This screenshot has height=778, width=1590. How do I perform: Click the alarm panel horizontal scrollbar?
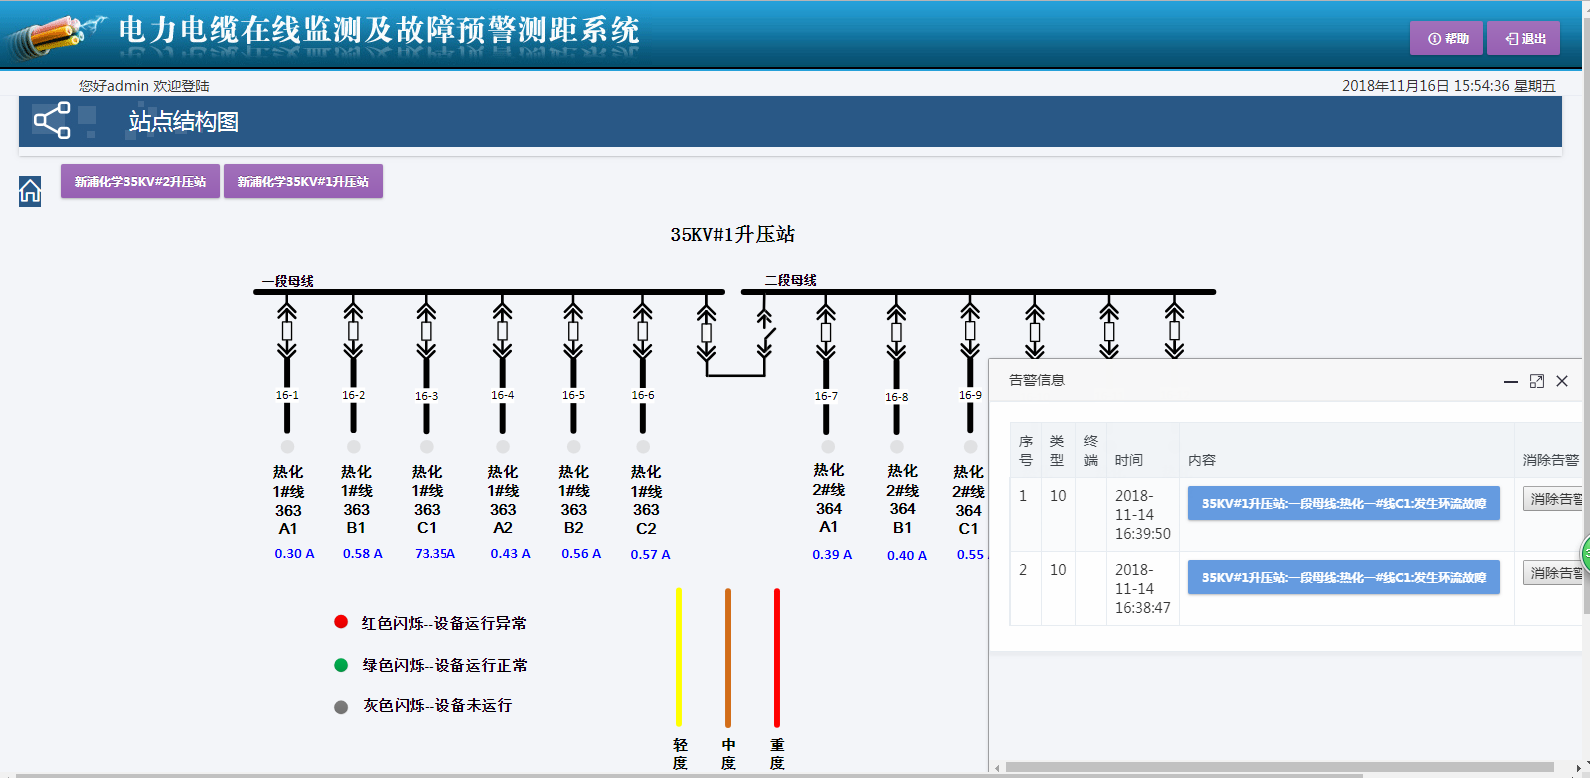1280,768
